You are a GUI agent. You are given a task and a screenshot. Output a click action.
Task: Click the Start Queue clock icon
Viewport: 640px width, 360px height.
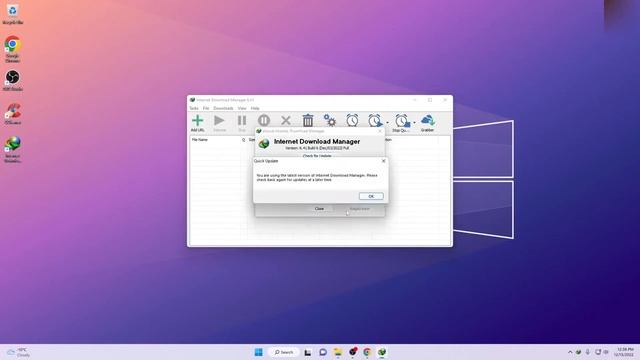point(375,121)
